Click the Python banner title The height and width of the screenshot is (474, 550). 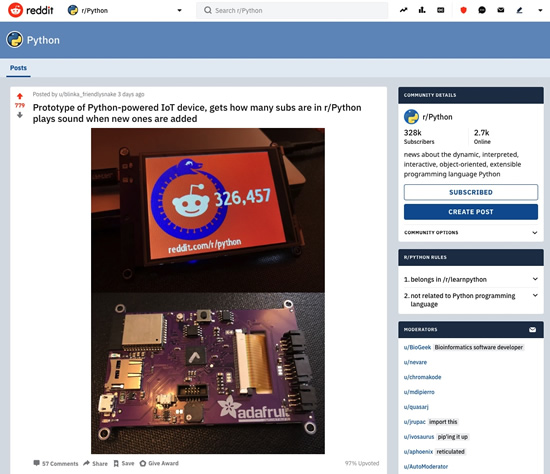(43, 40)
